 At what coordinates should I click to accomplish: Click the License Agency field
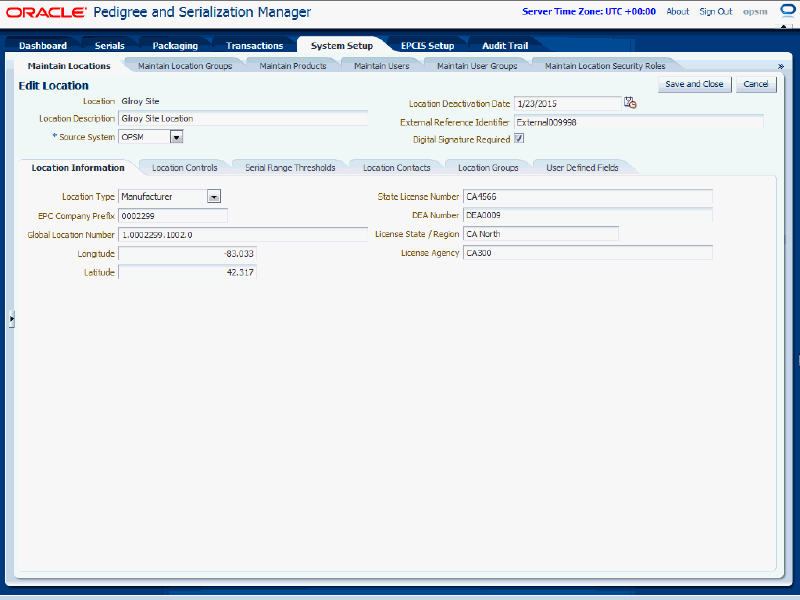click(x=588, y=253)
